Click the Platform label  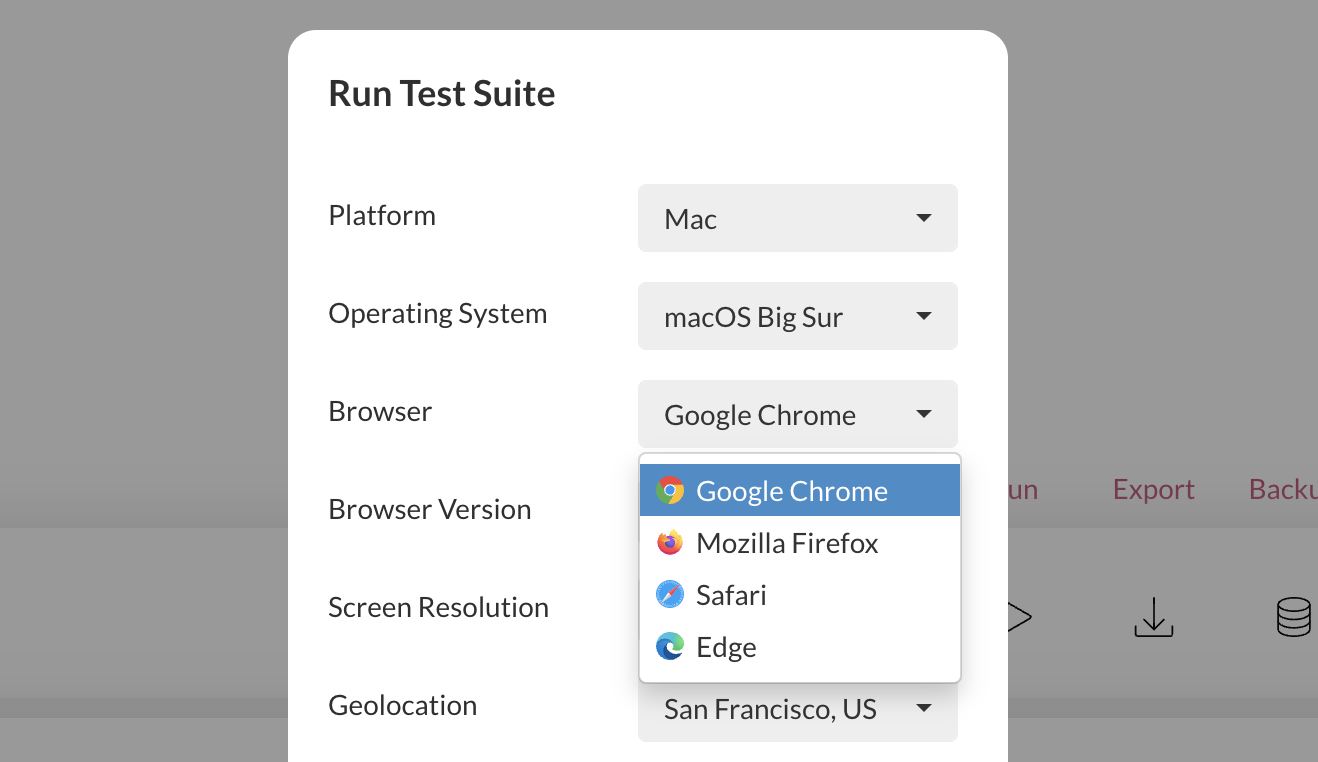382,216
